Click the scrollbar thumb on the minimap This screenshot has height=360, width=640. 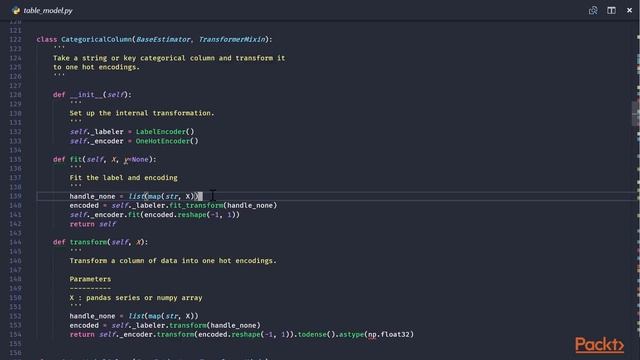coord(636,113)
